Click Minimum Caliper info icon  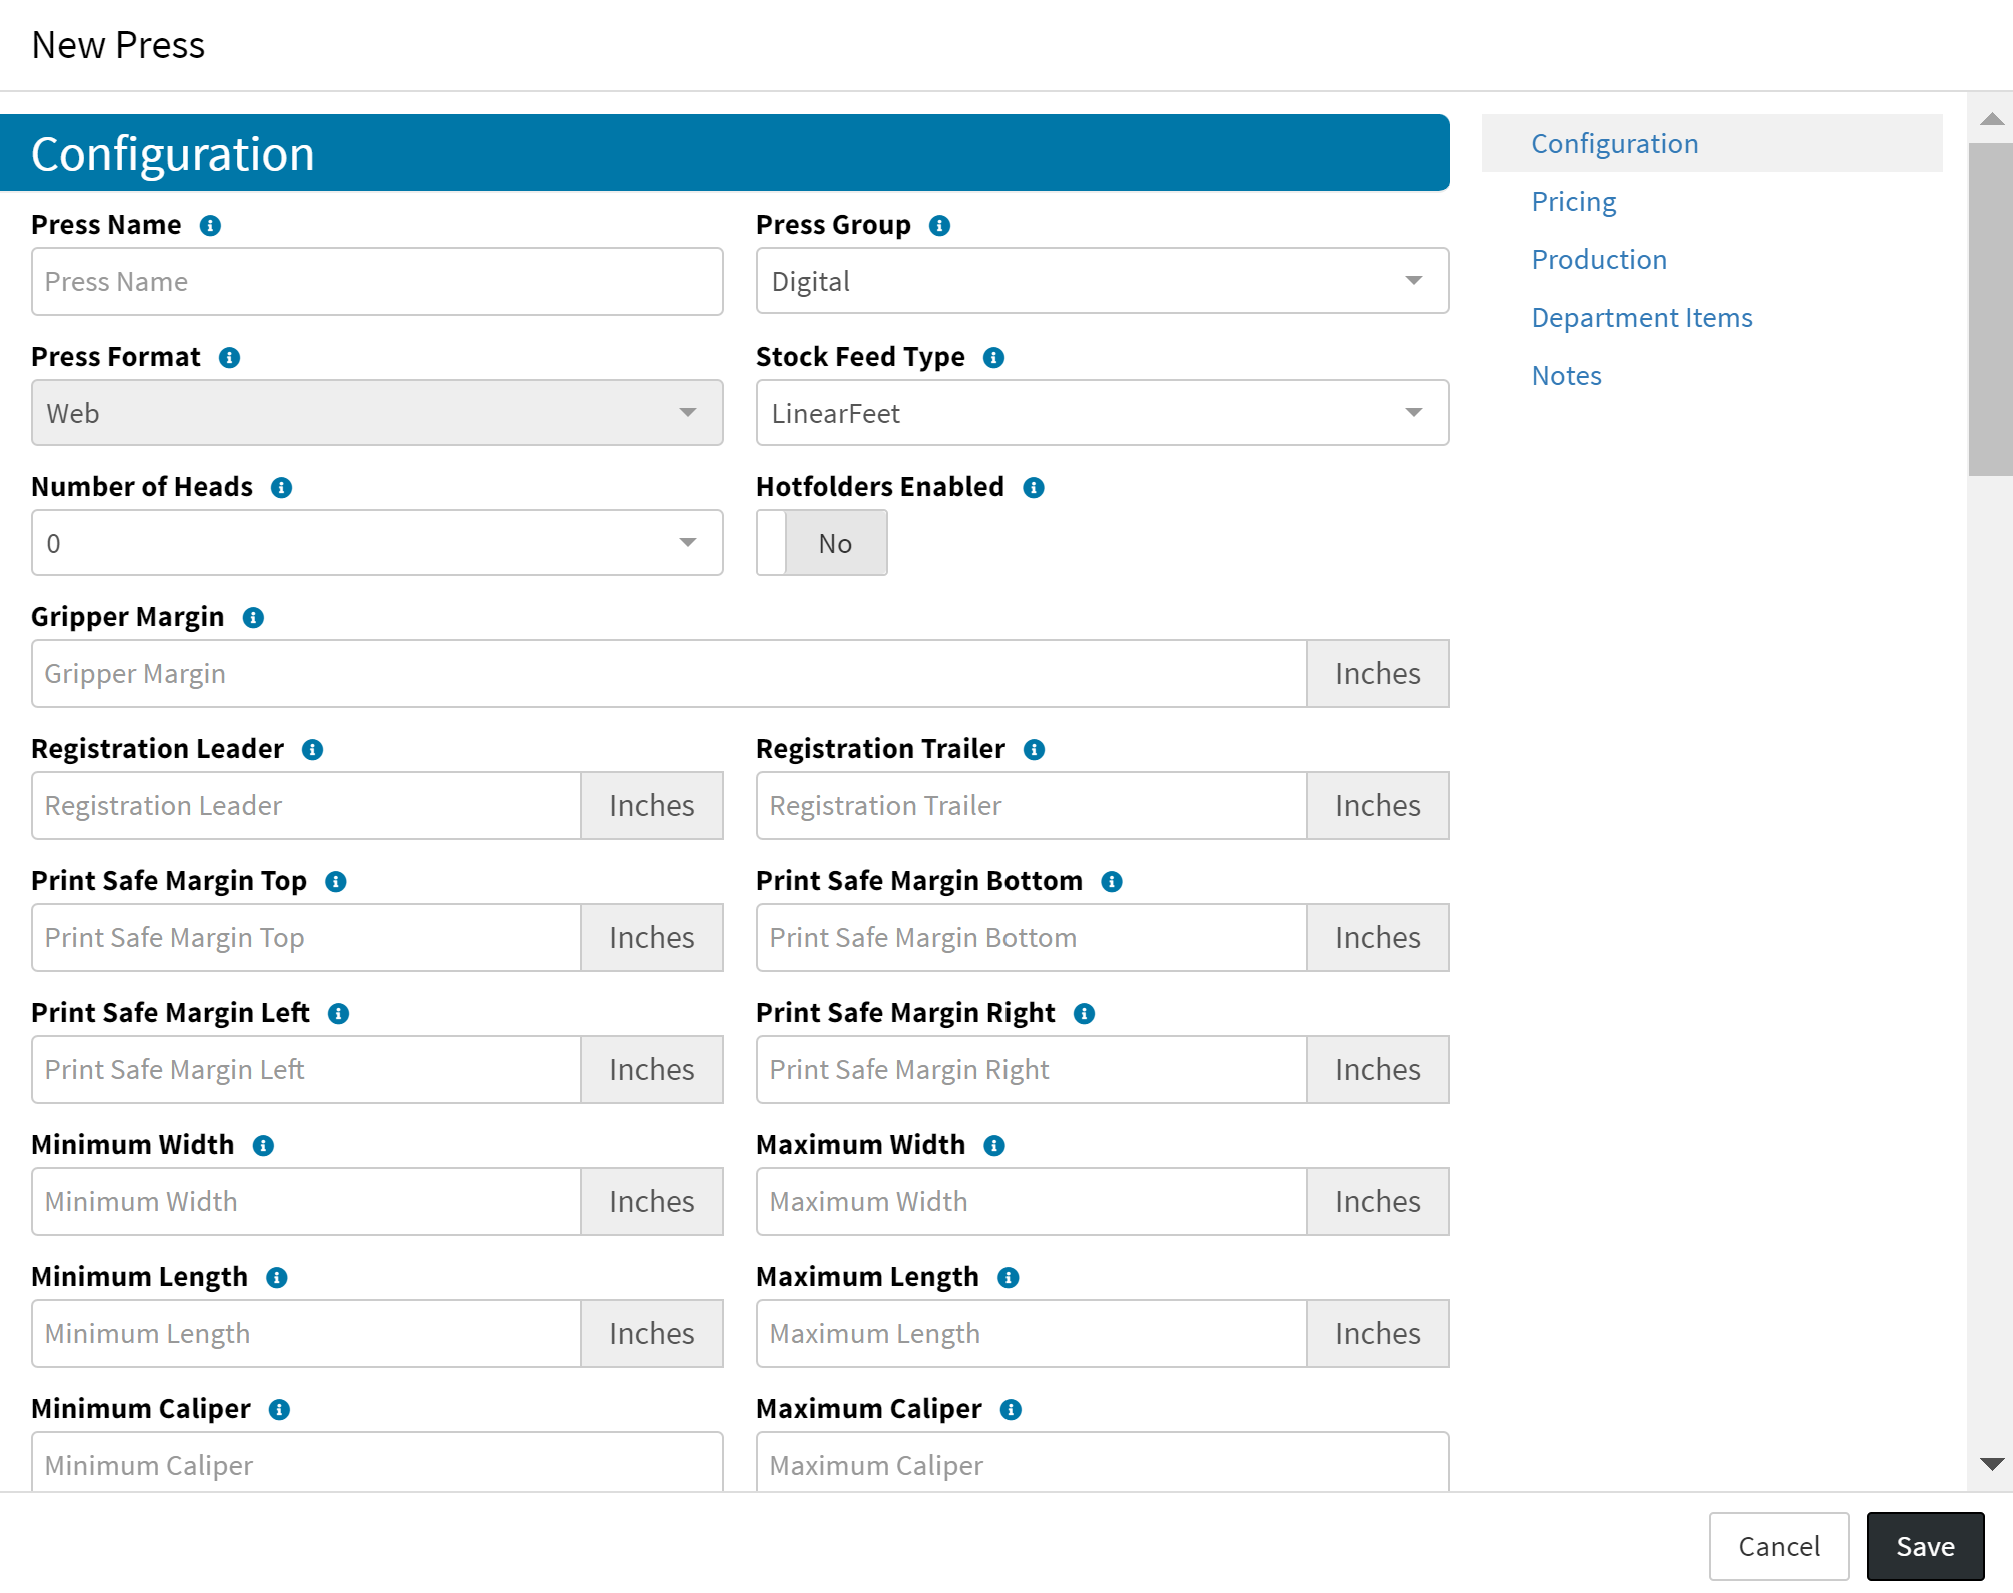(x=279, y=1410)
